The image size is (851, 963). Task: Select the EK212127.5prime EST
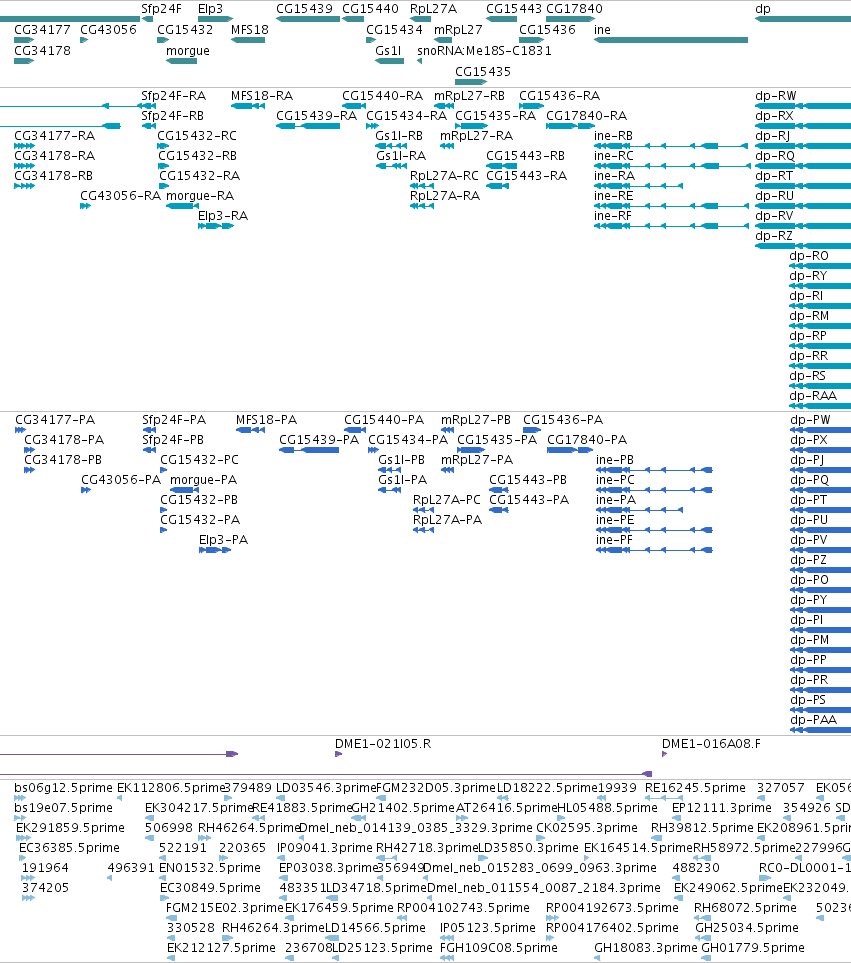(x=171, y=957)
